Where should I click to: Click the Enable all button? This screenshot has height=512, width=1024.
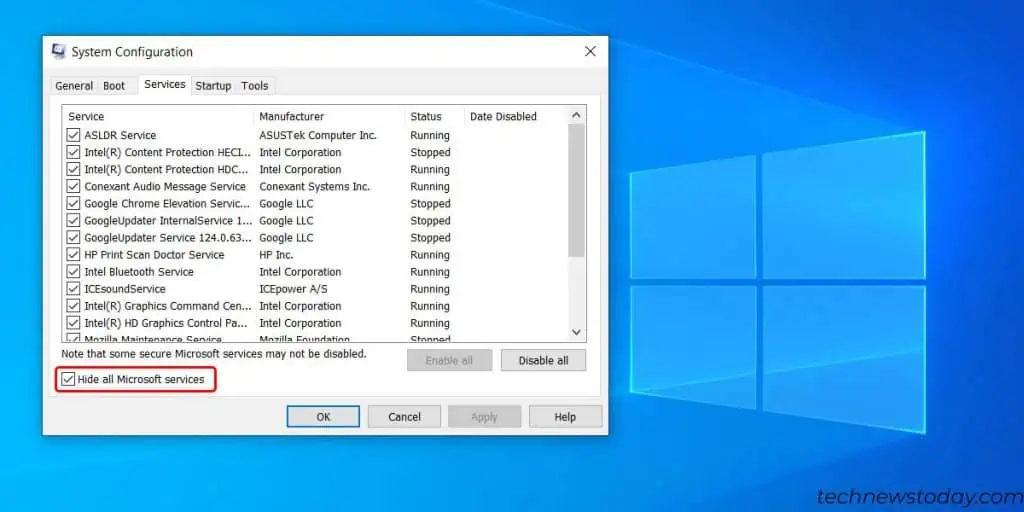point(449,360)
